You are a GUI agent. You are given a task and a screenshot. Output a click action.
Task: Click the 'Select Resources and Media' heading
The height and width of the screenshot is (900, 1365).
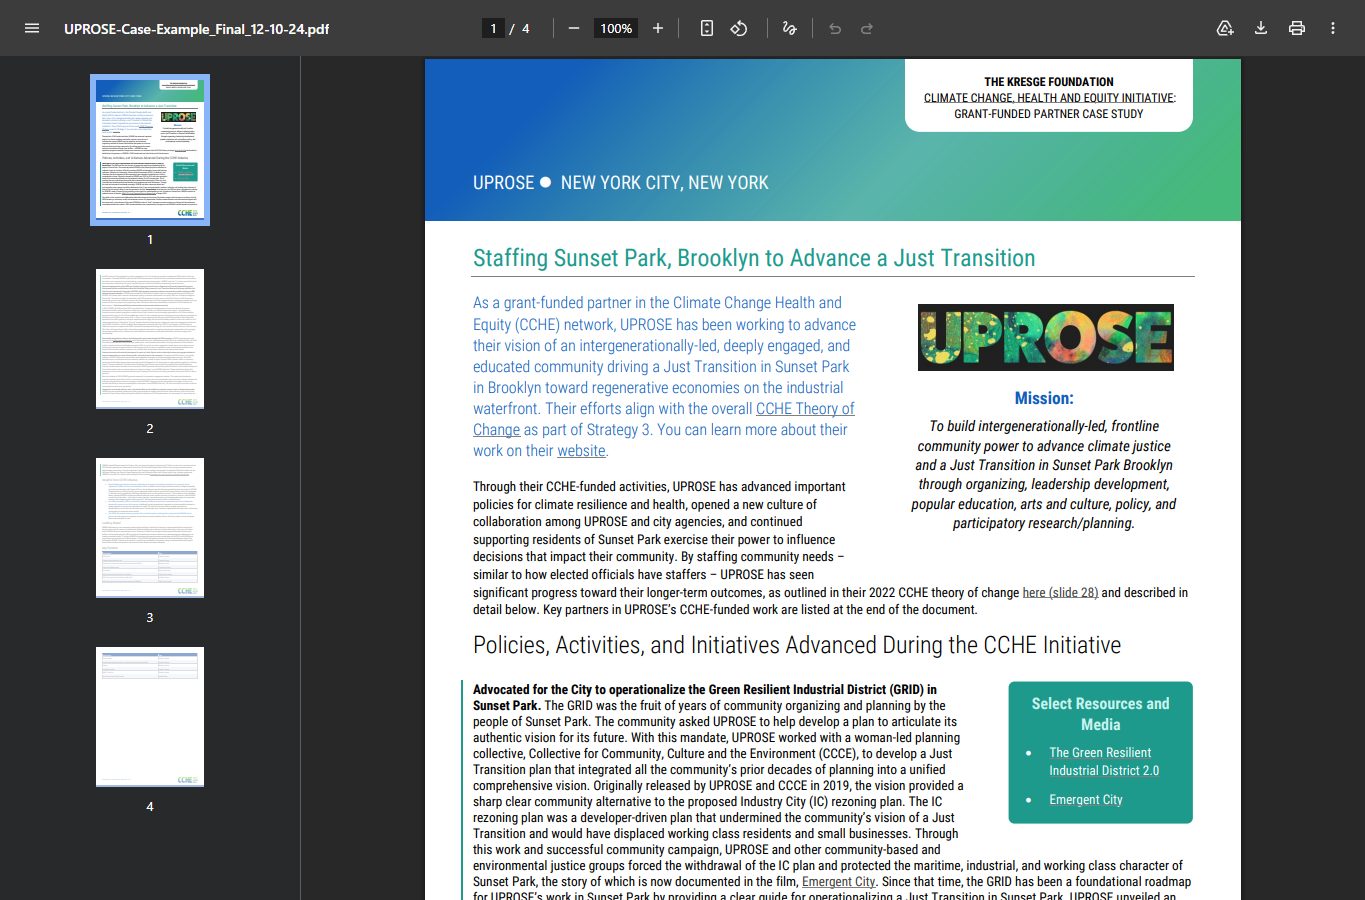pos(1100,714)
